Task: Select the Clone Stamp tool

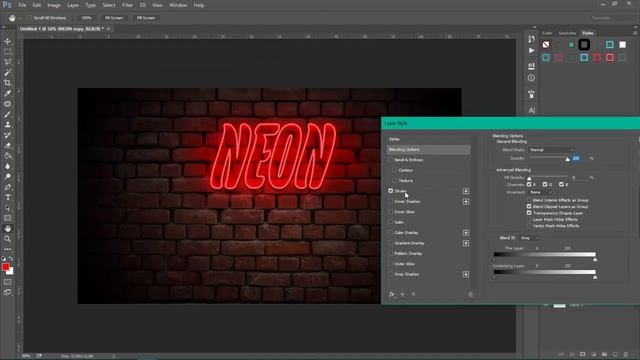Action: pos(8,124)
